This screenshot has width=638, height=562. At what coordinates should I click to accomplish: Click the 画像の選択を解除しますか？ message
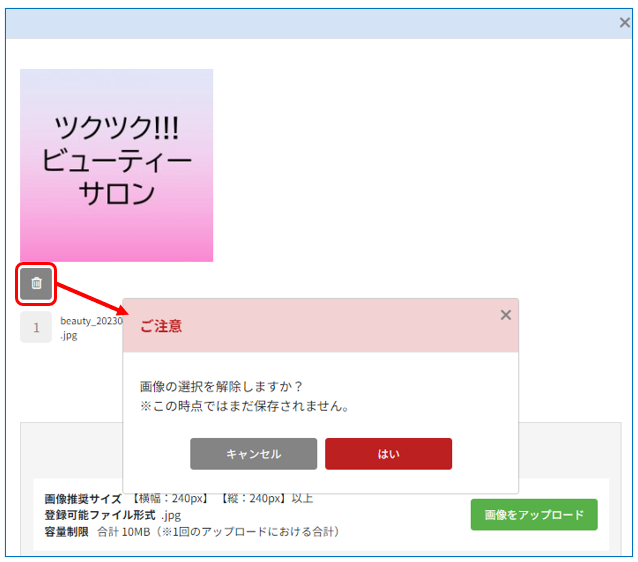pyautogui.click(x=221, y=386)
